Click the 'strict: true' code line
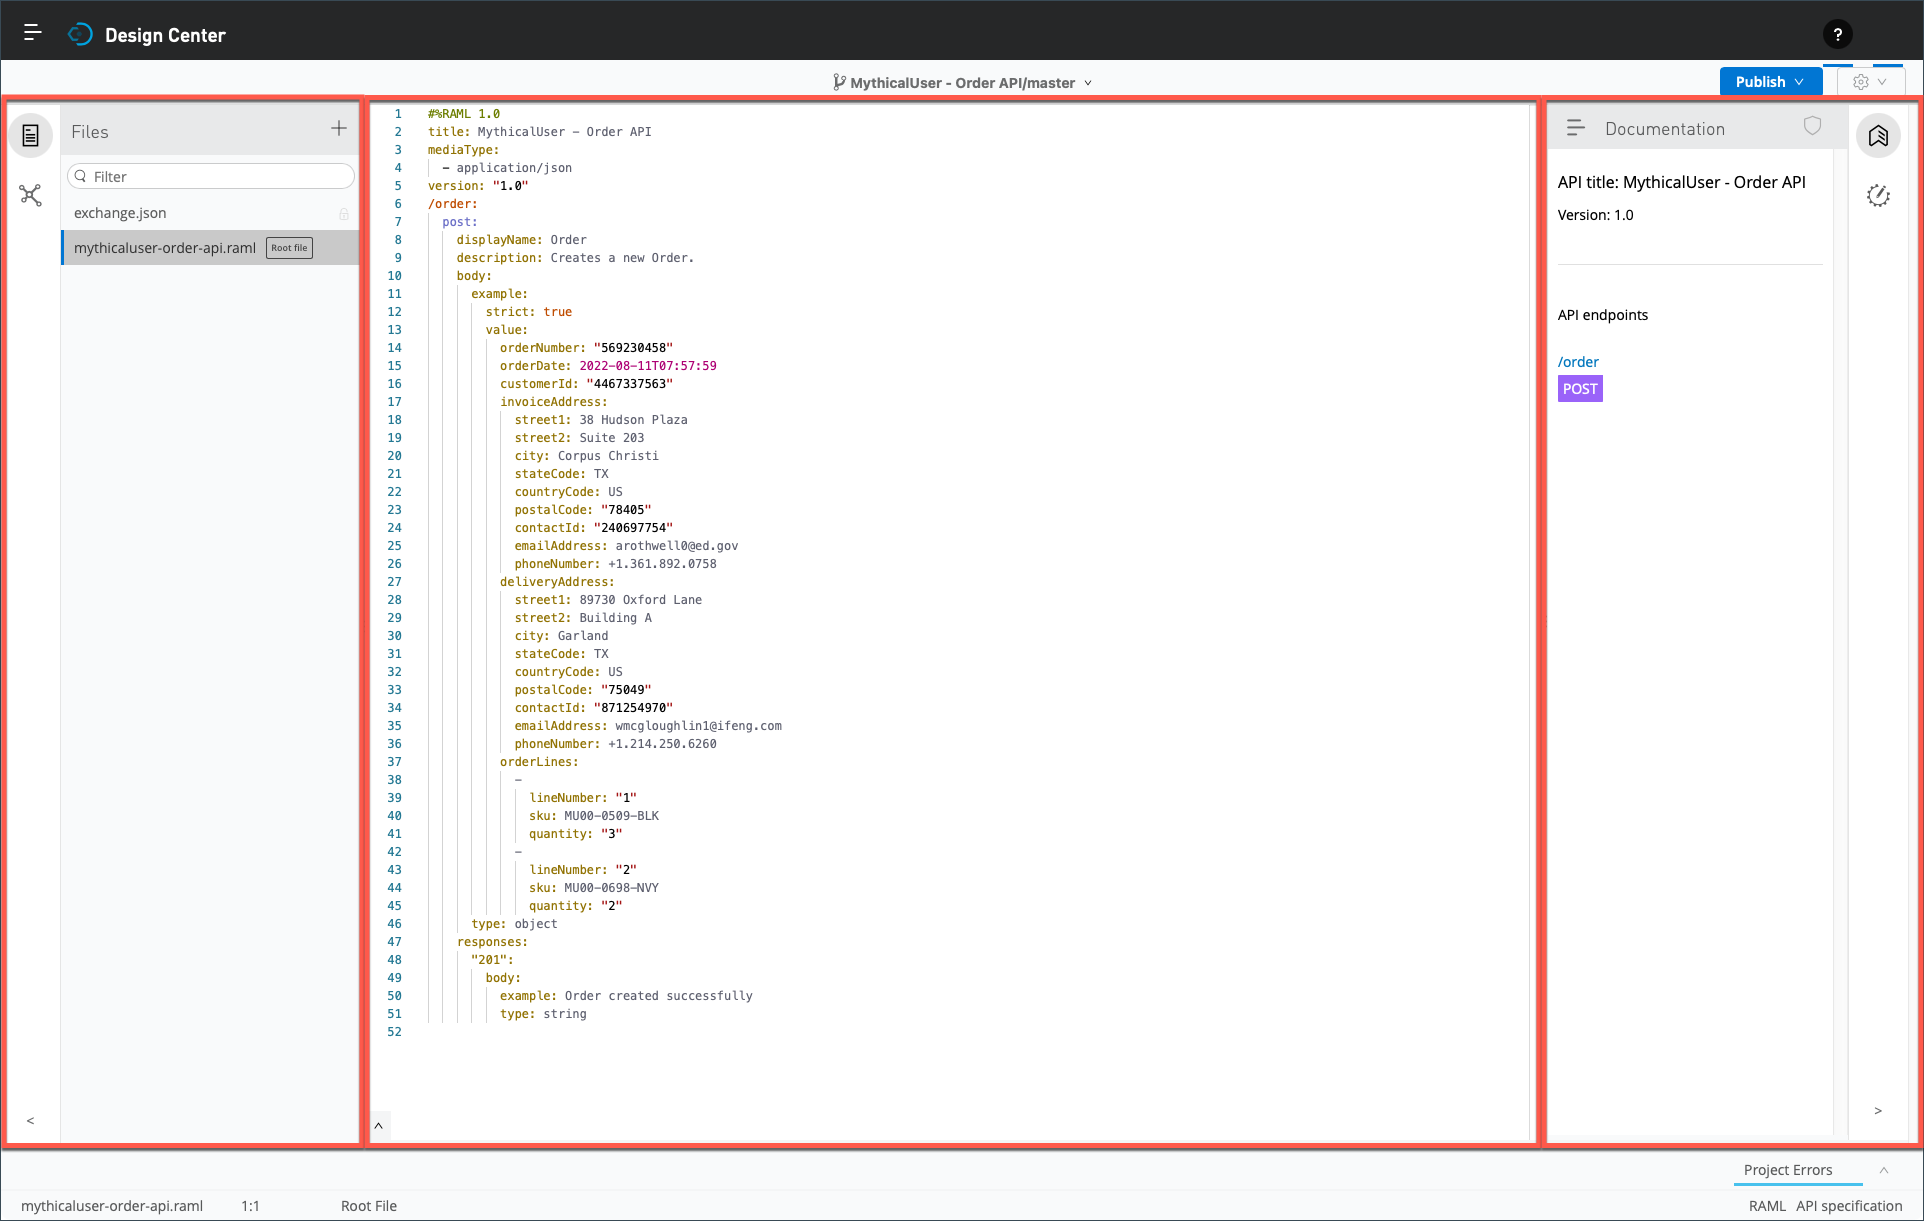This screenshot has height=1221, width=1924. point(529,312)
